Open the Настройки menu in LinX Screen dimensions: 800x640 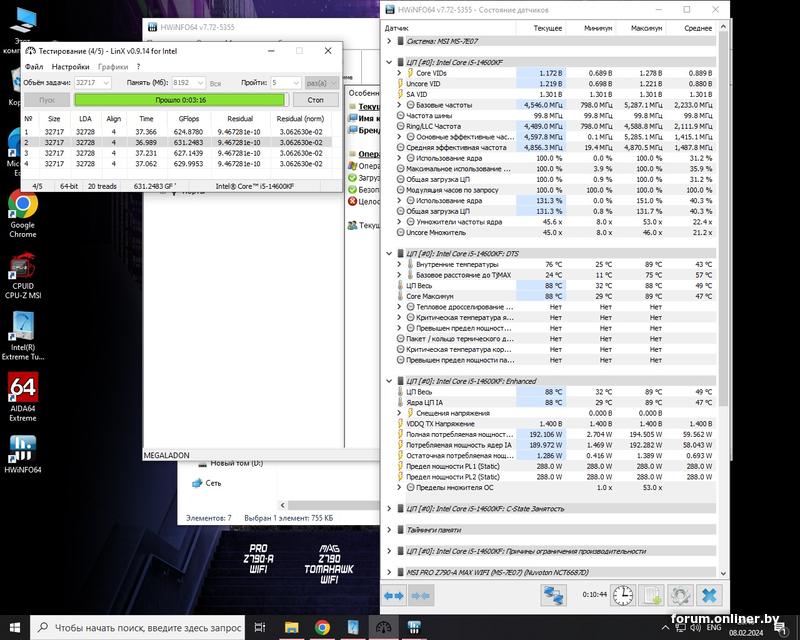point(70,66)
